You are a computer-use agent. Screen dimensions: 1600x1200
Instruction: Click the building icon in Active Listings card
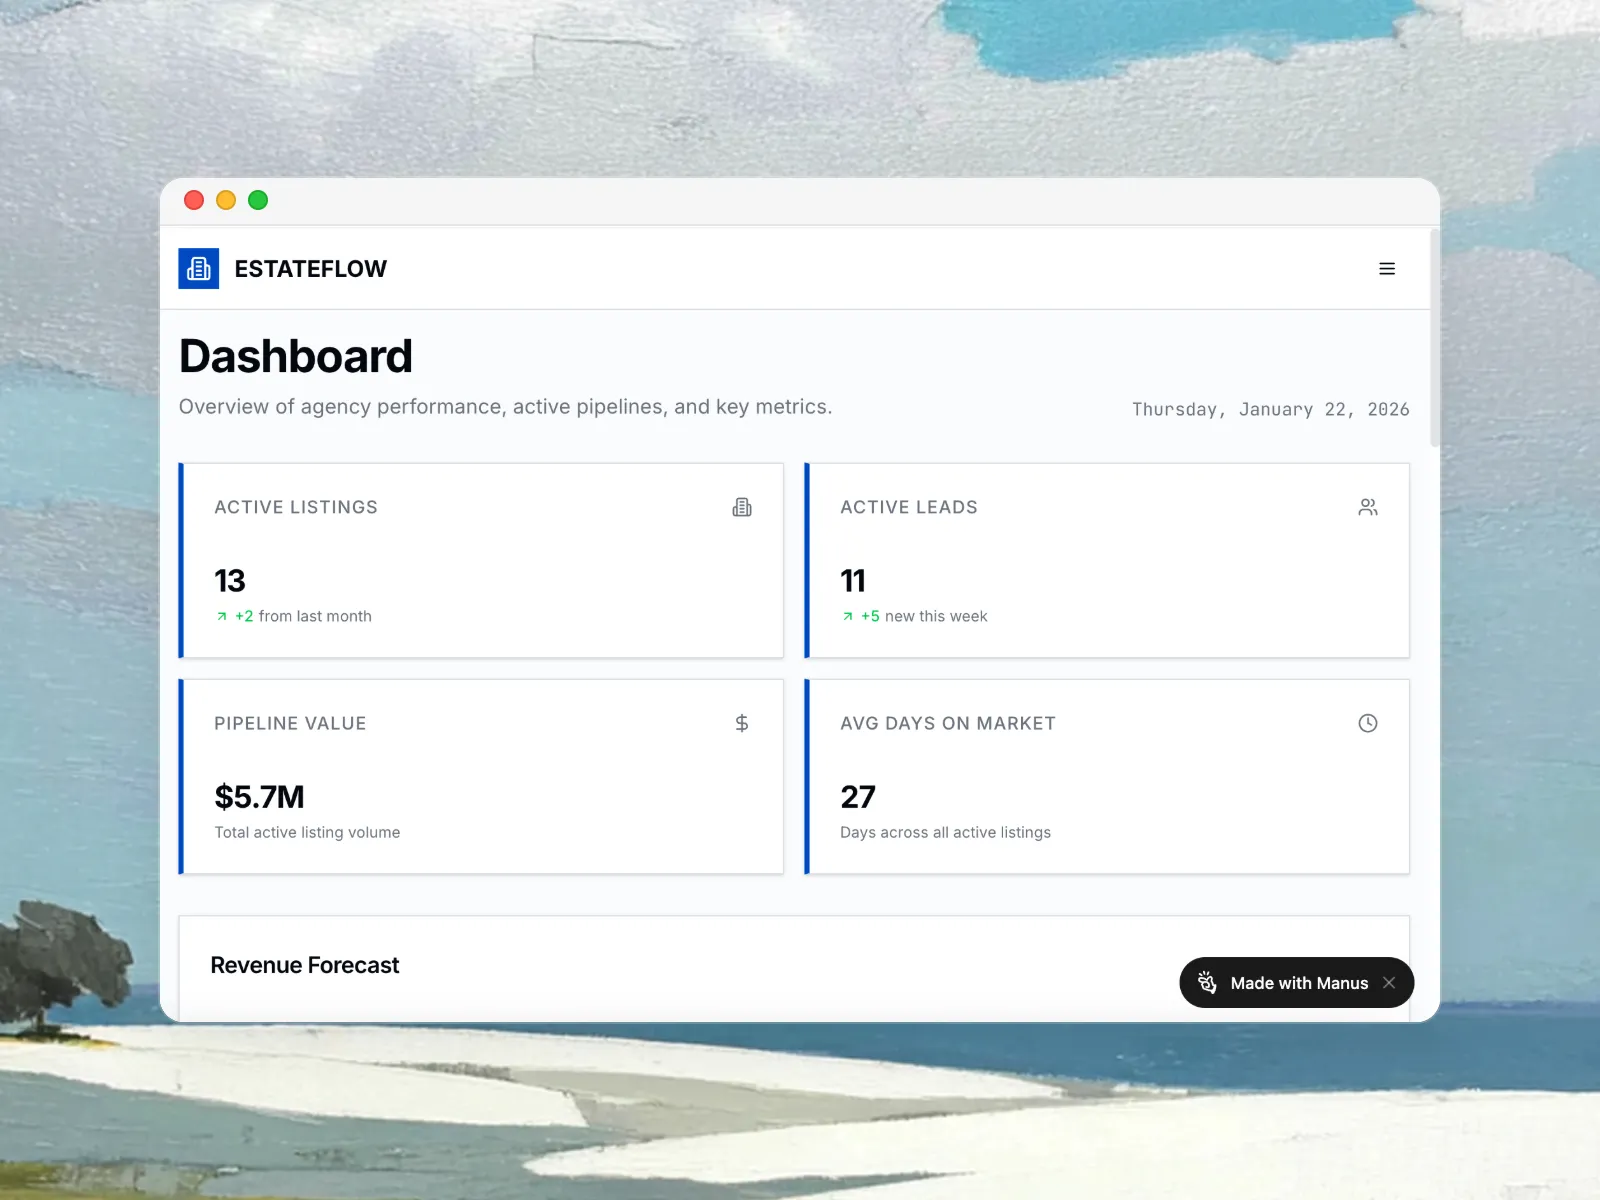[742, 507]
